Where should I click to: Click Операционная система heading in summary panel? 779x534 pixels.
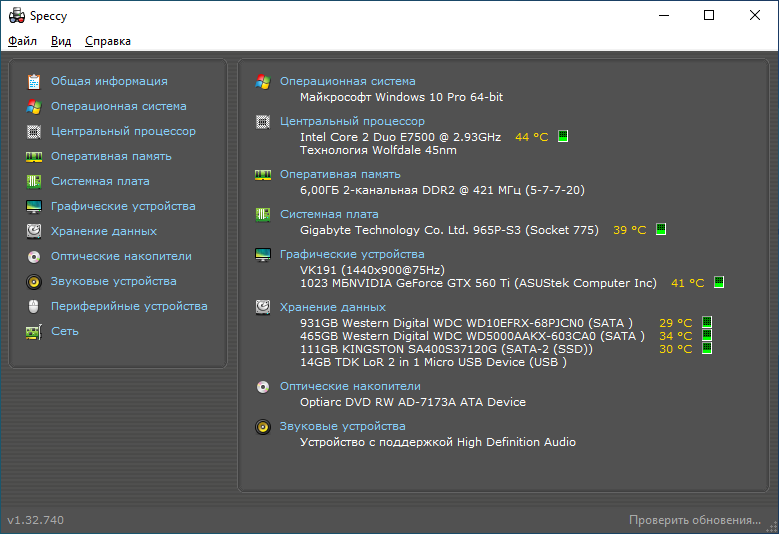click(x=348, y=81)
